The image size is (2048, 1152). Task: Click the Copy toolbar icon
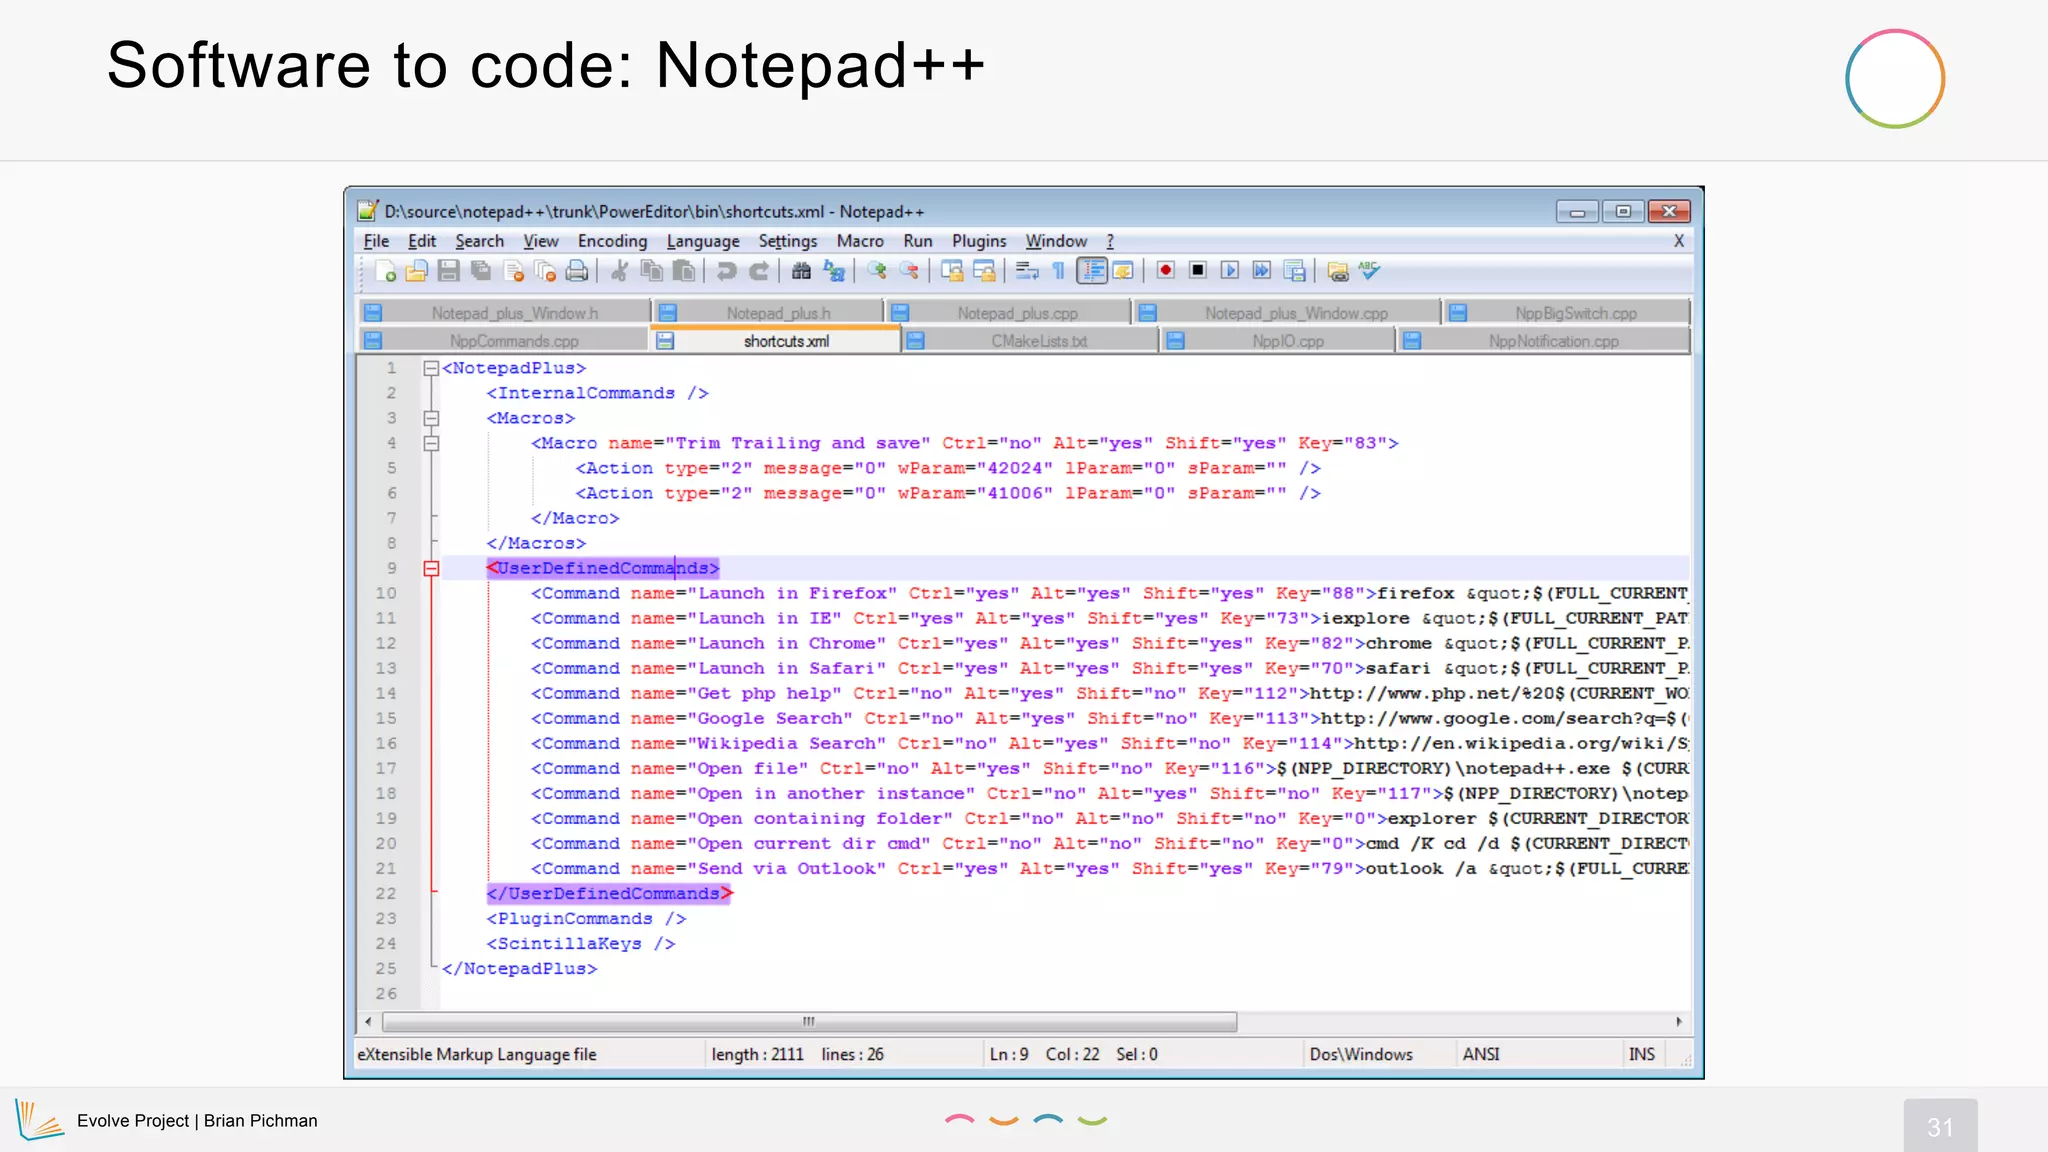tap(652, 271)
